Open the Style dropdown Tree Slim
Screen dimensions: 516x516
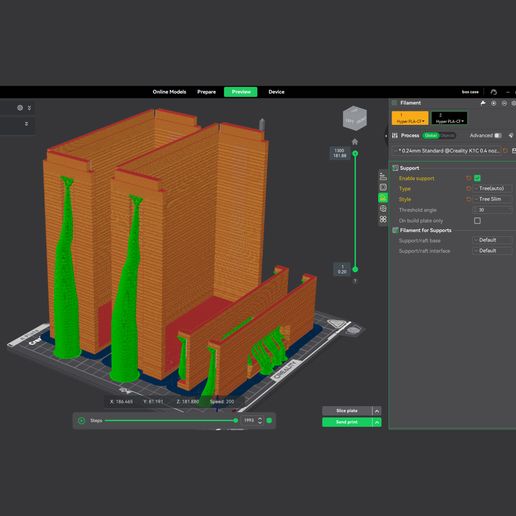(493, 199)
